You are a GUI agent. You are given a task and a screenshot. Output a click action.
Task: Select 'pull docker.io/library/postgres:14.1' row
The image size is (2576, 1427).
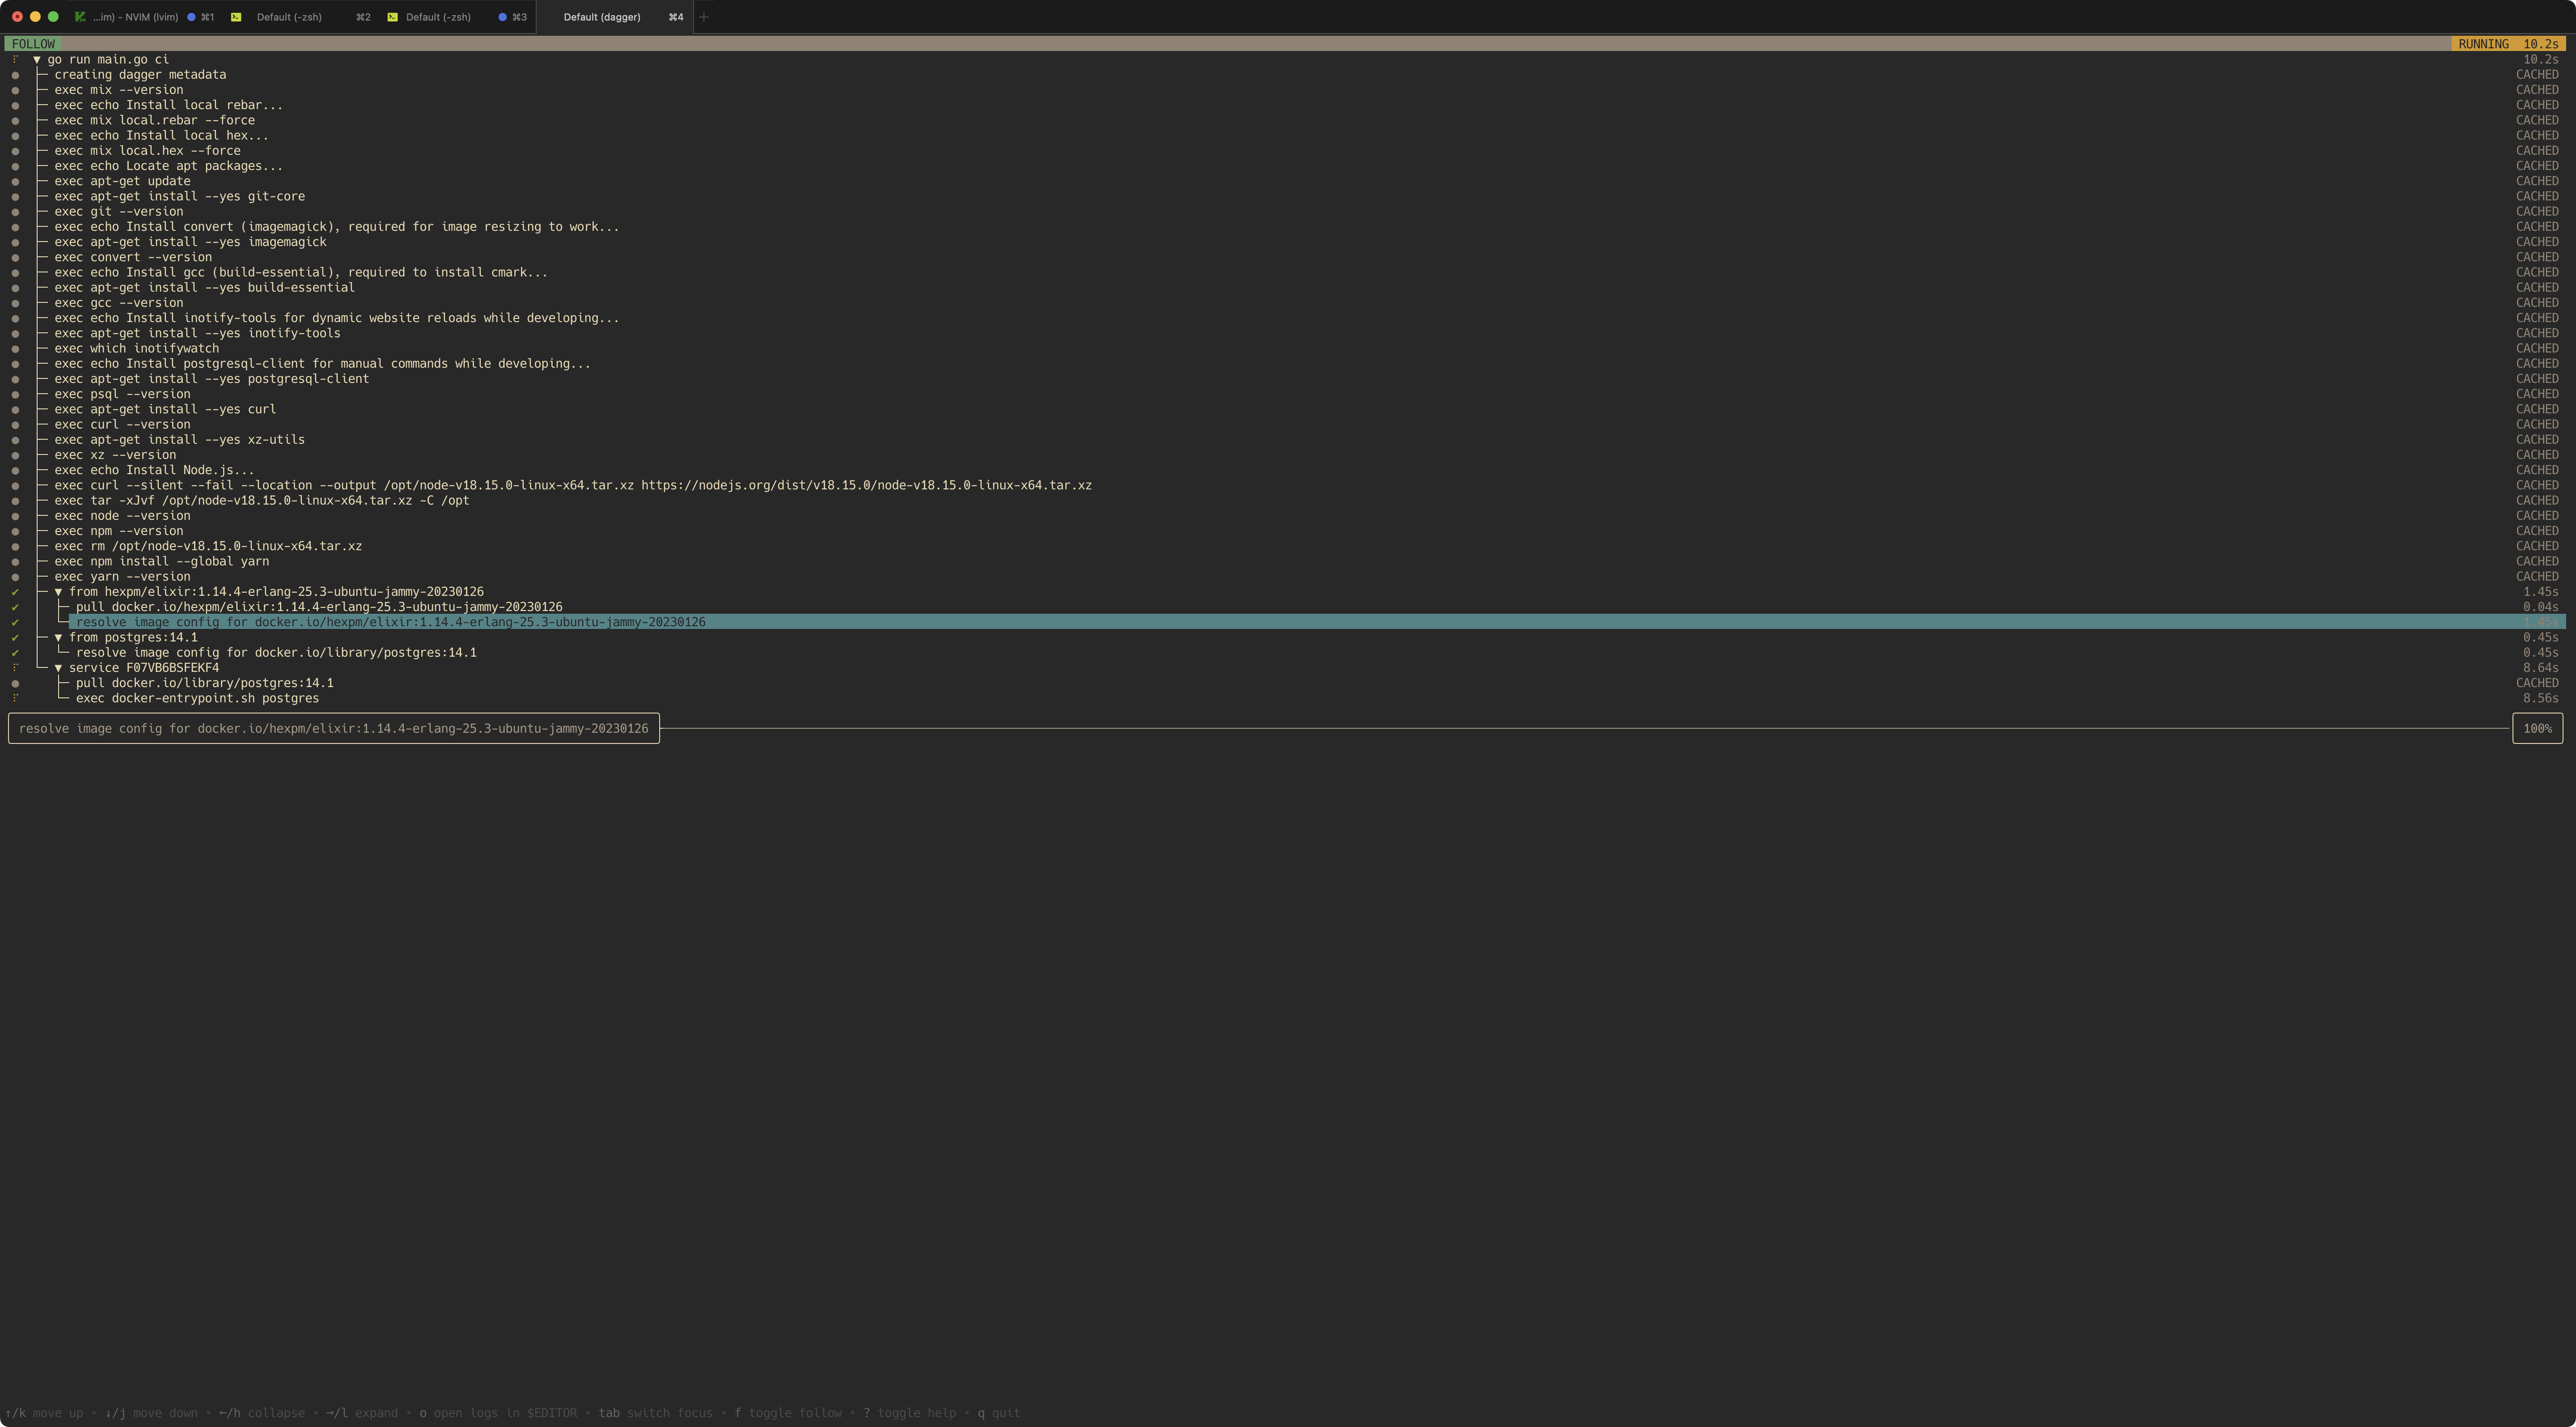tap(1285, 683)
